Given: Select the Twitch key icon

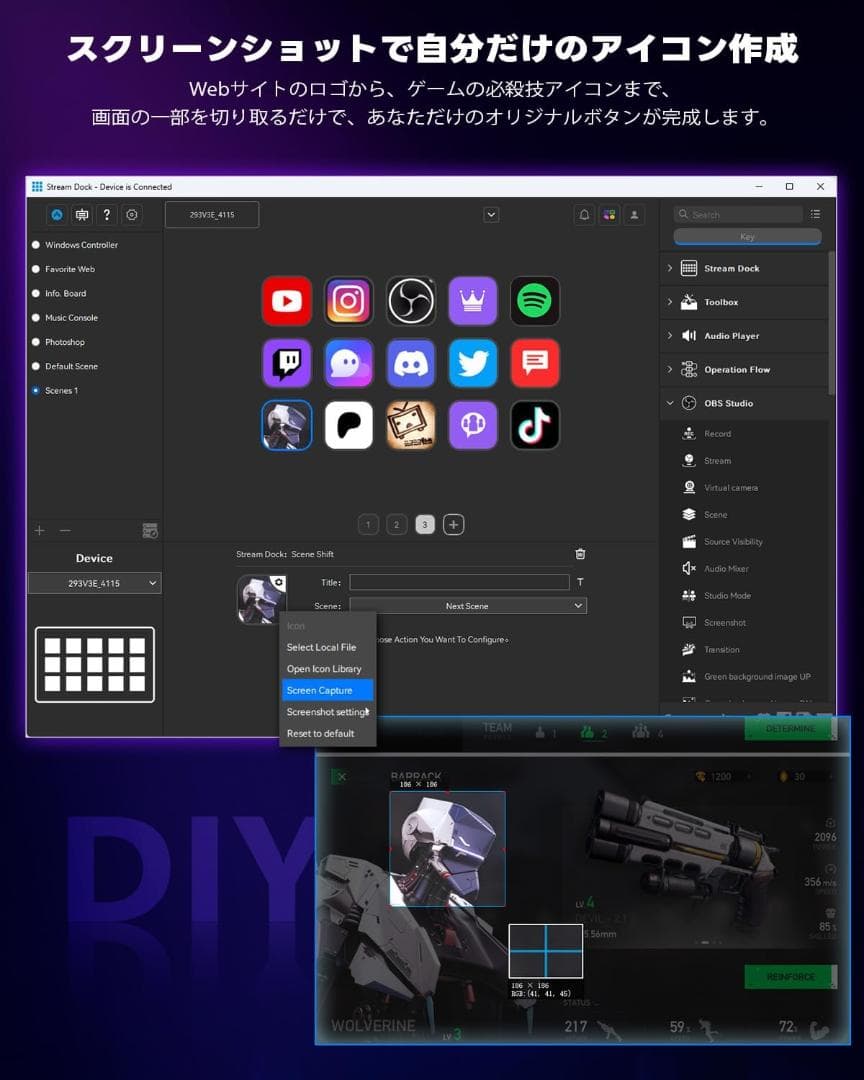Looking at the screenshot, I should [x=287, y=363].
